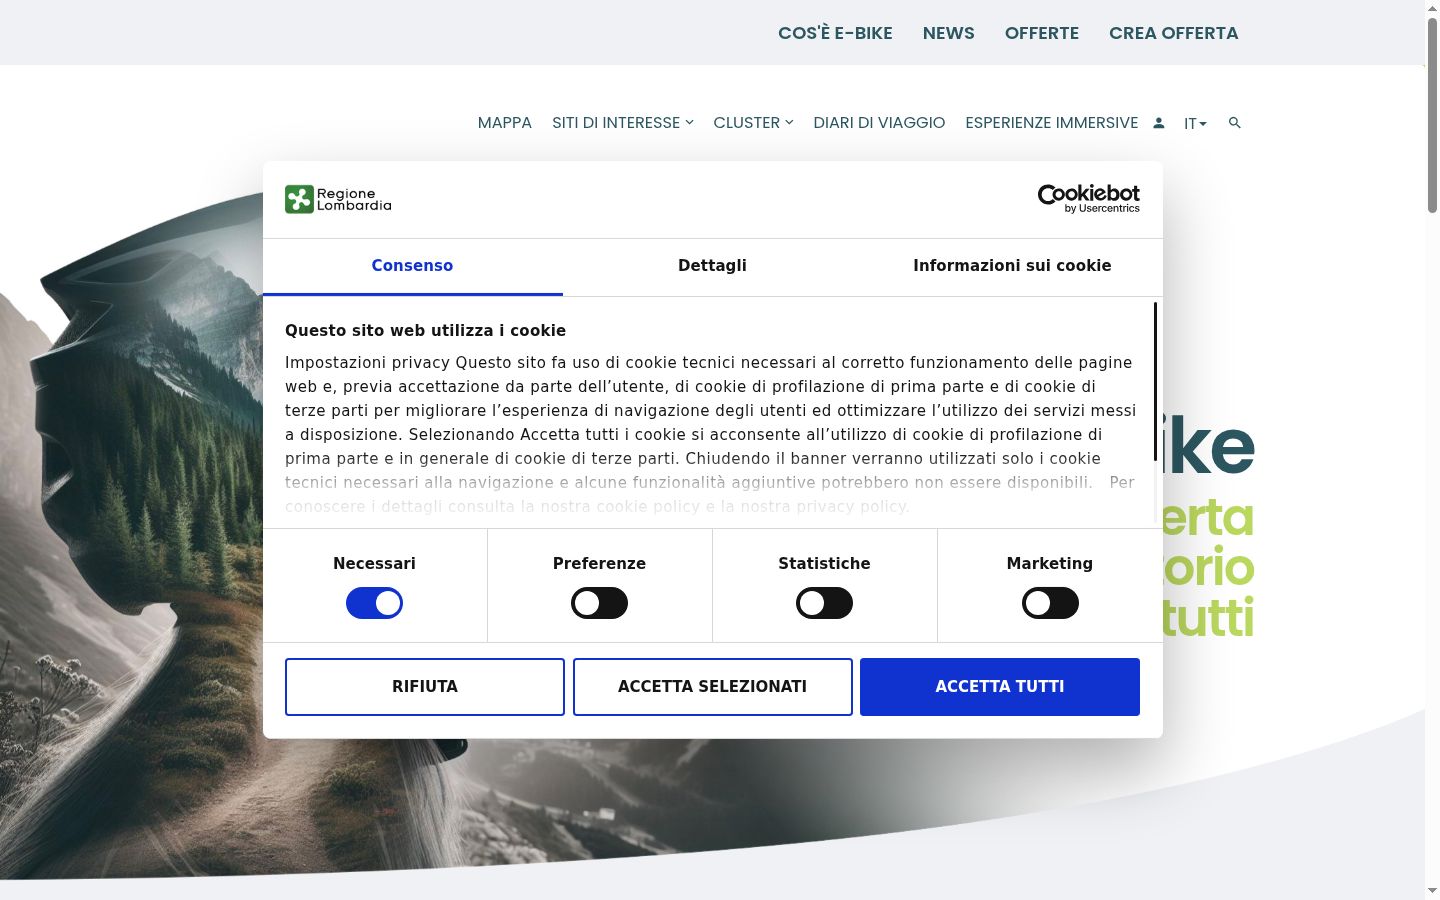Open Esperienze Immersive page
Viewport: 1440px width, 900px height.
click(1051, 123)
